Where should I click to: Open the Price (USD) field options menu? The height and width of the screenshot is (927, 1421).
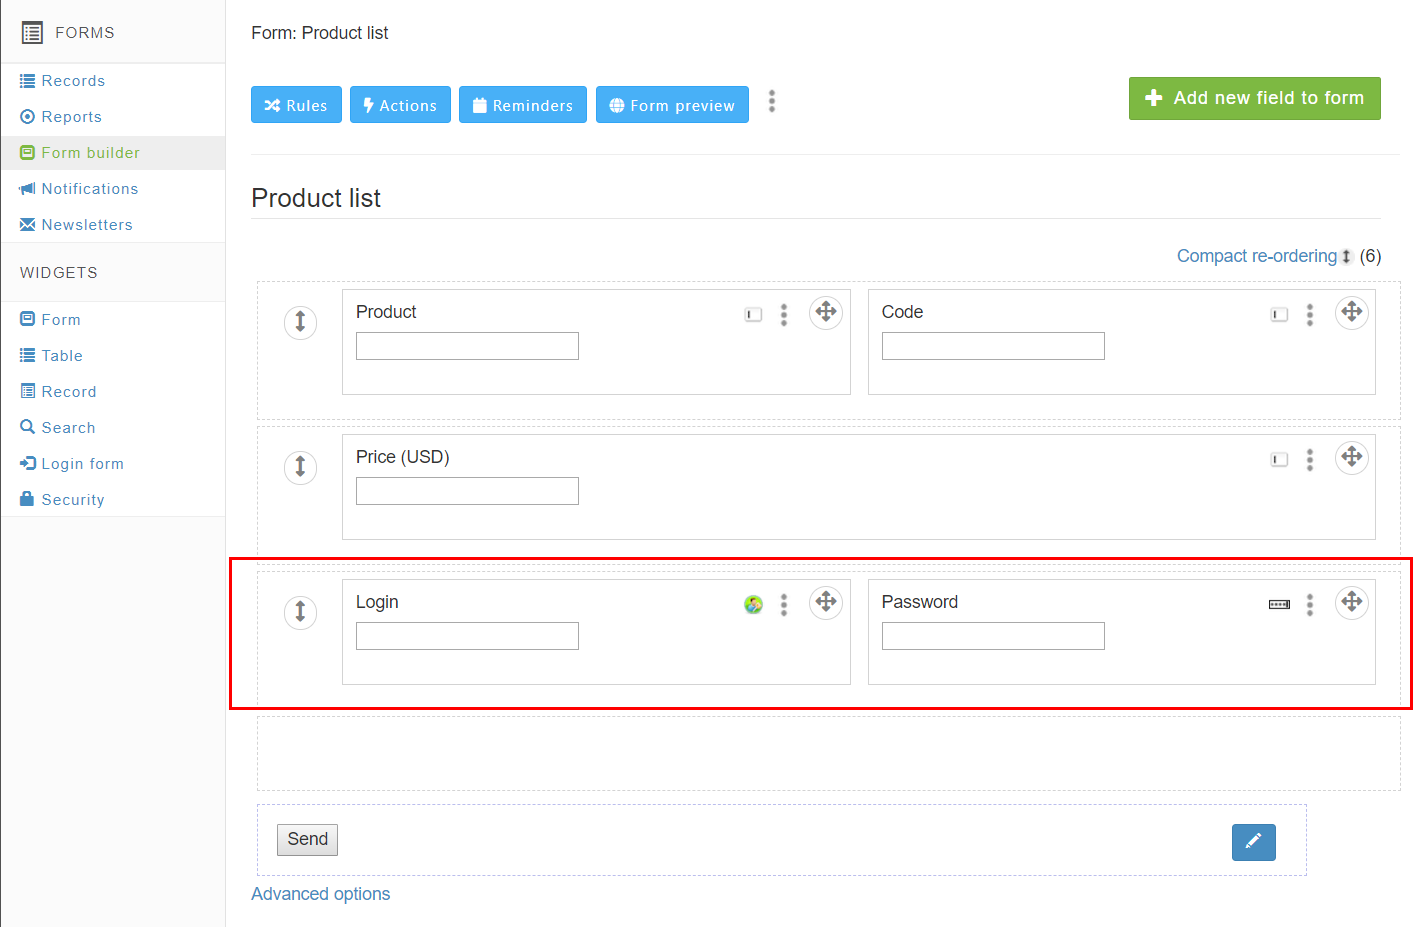pyautogui.click(x=1310, y=460)
